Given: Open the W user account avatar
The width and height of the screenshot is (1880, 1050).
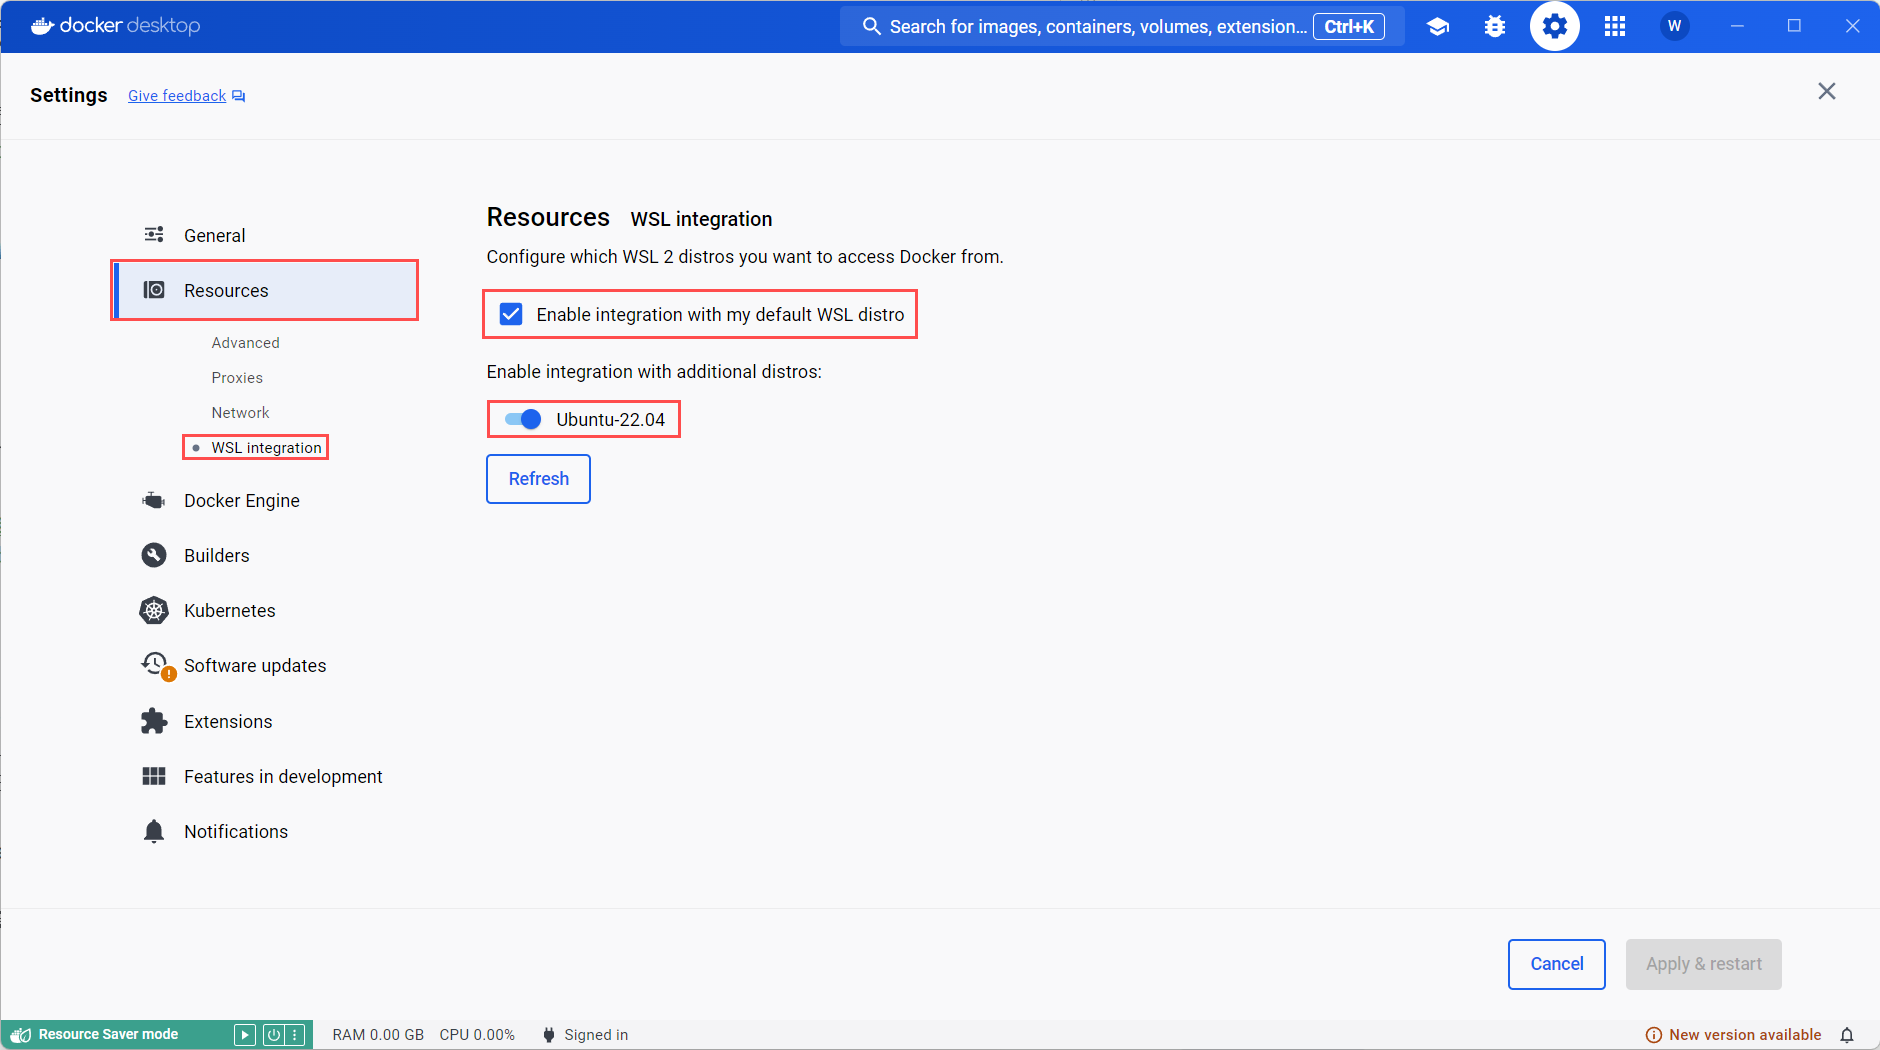Looking at the screenshot, I should pyautogui.click(x=1675, y=26).
